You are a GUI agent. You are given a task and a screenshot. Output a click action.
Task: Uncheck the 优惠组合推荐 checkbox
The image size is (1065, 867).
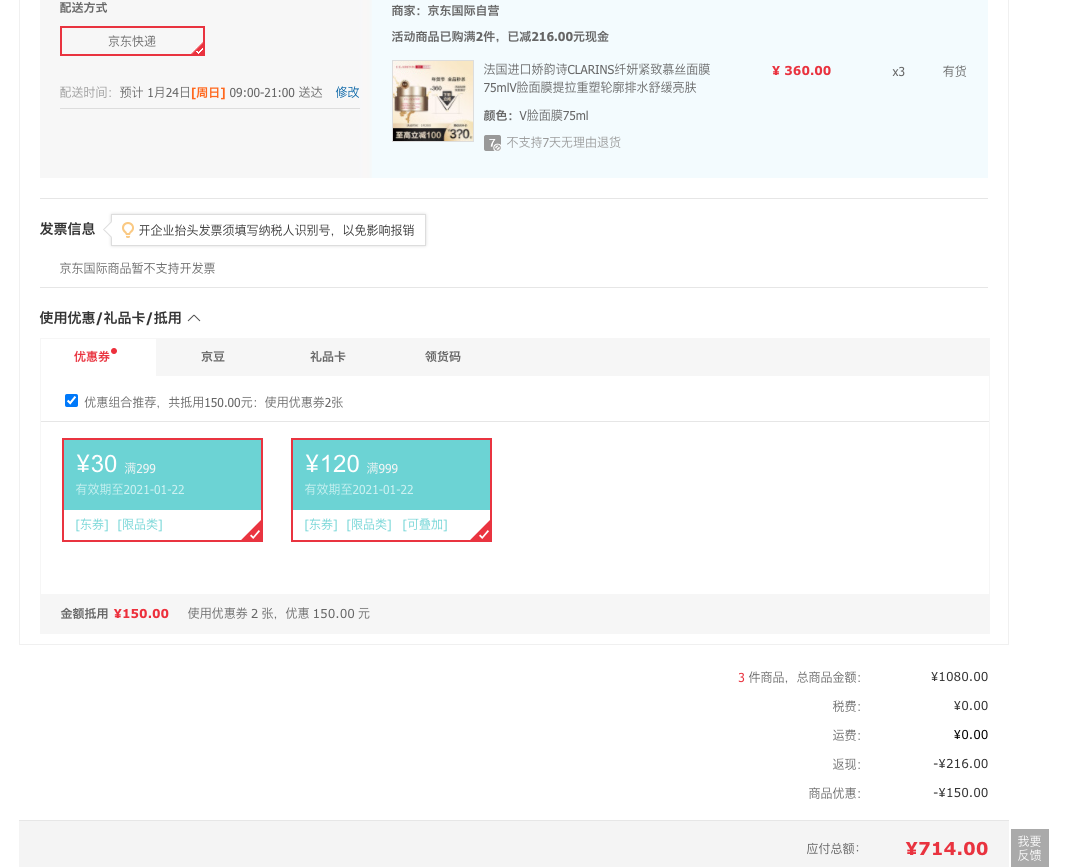point(71,401)
